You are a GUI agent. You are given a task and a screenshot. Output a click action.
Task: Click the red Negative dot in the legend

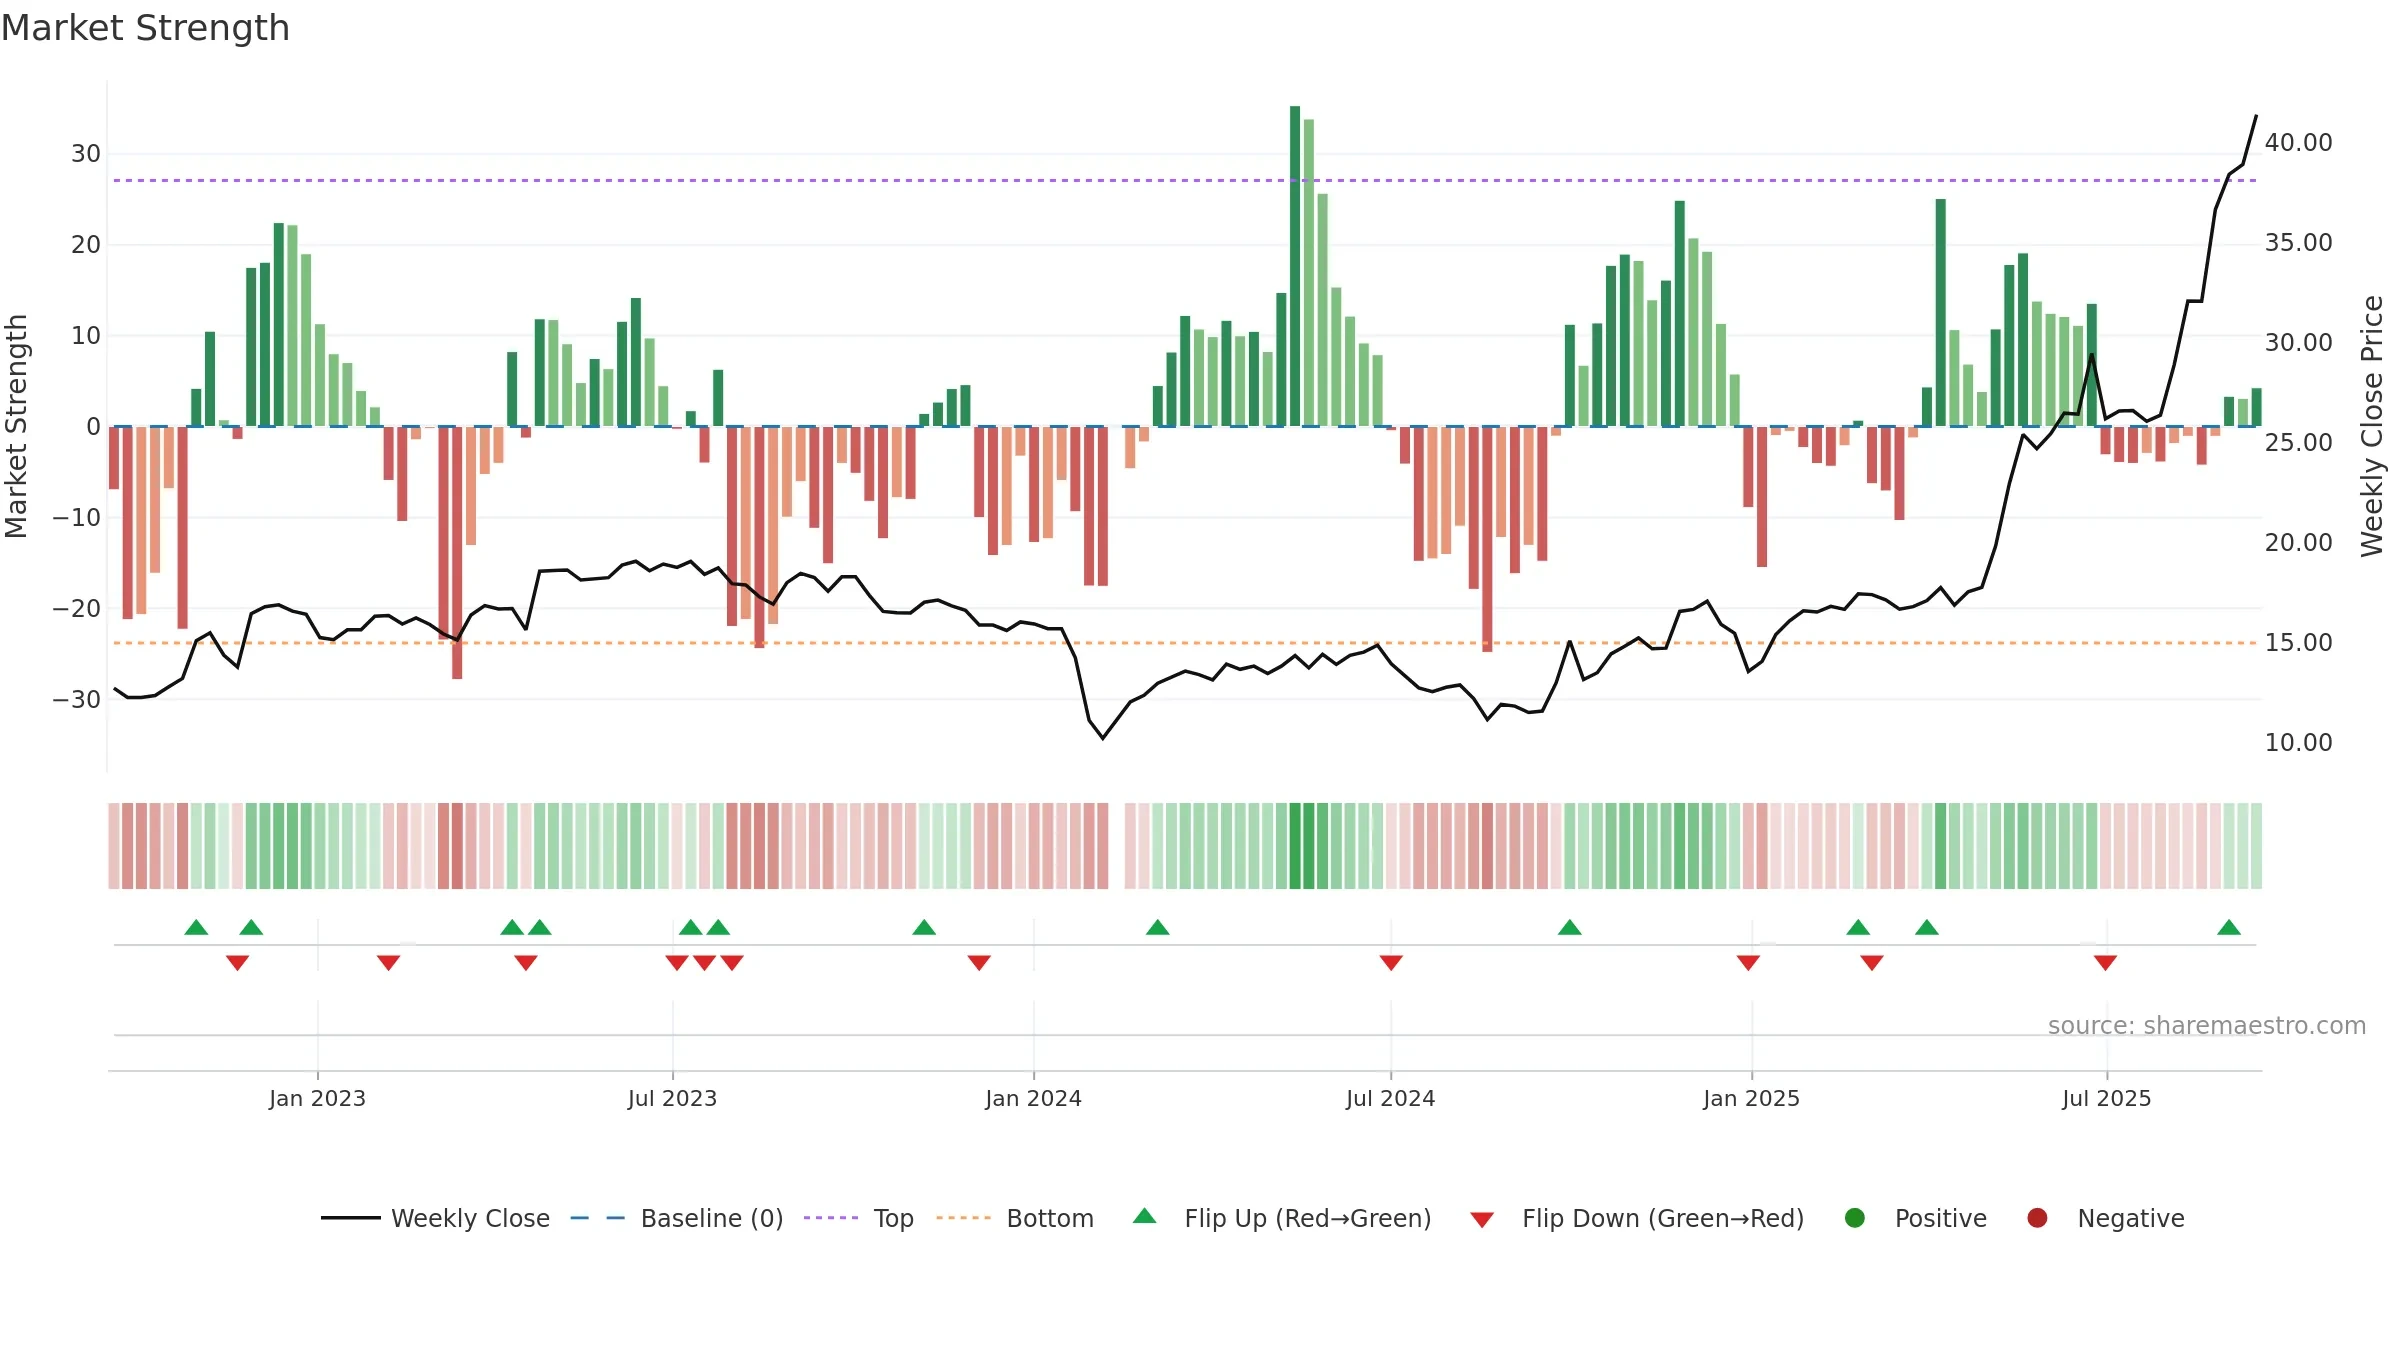2037,1218
